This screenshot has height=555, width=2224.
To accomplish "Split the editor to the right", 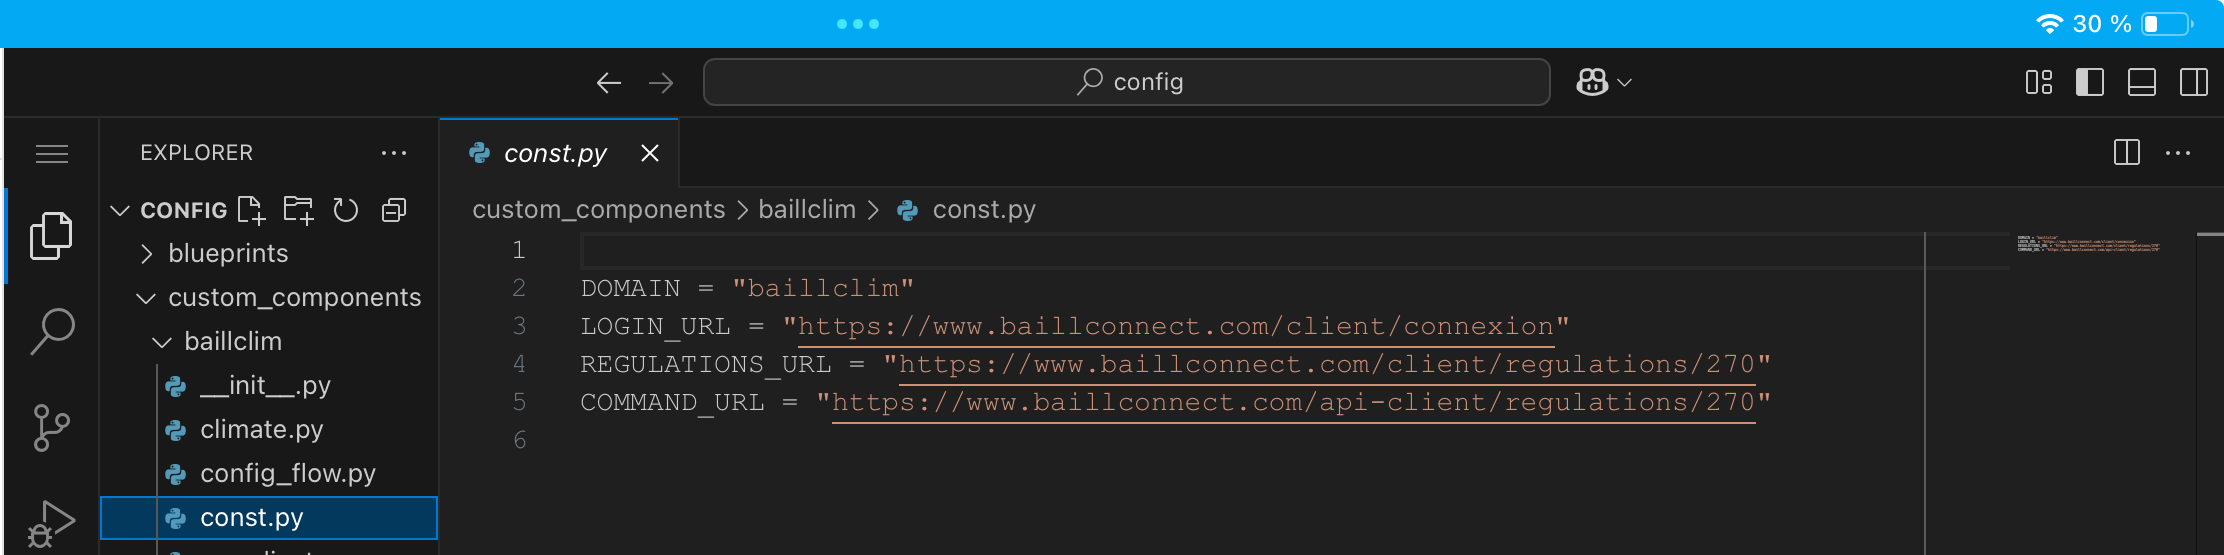I will pyautogui.click(x=2127, y=153).
